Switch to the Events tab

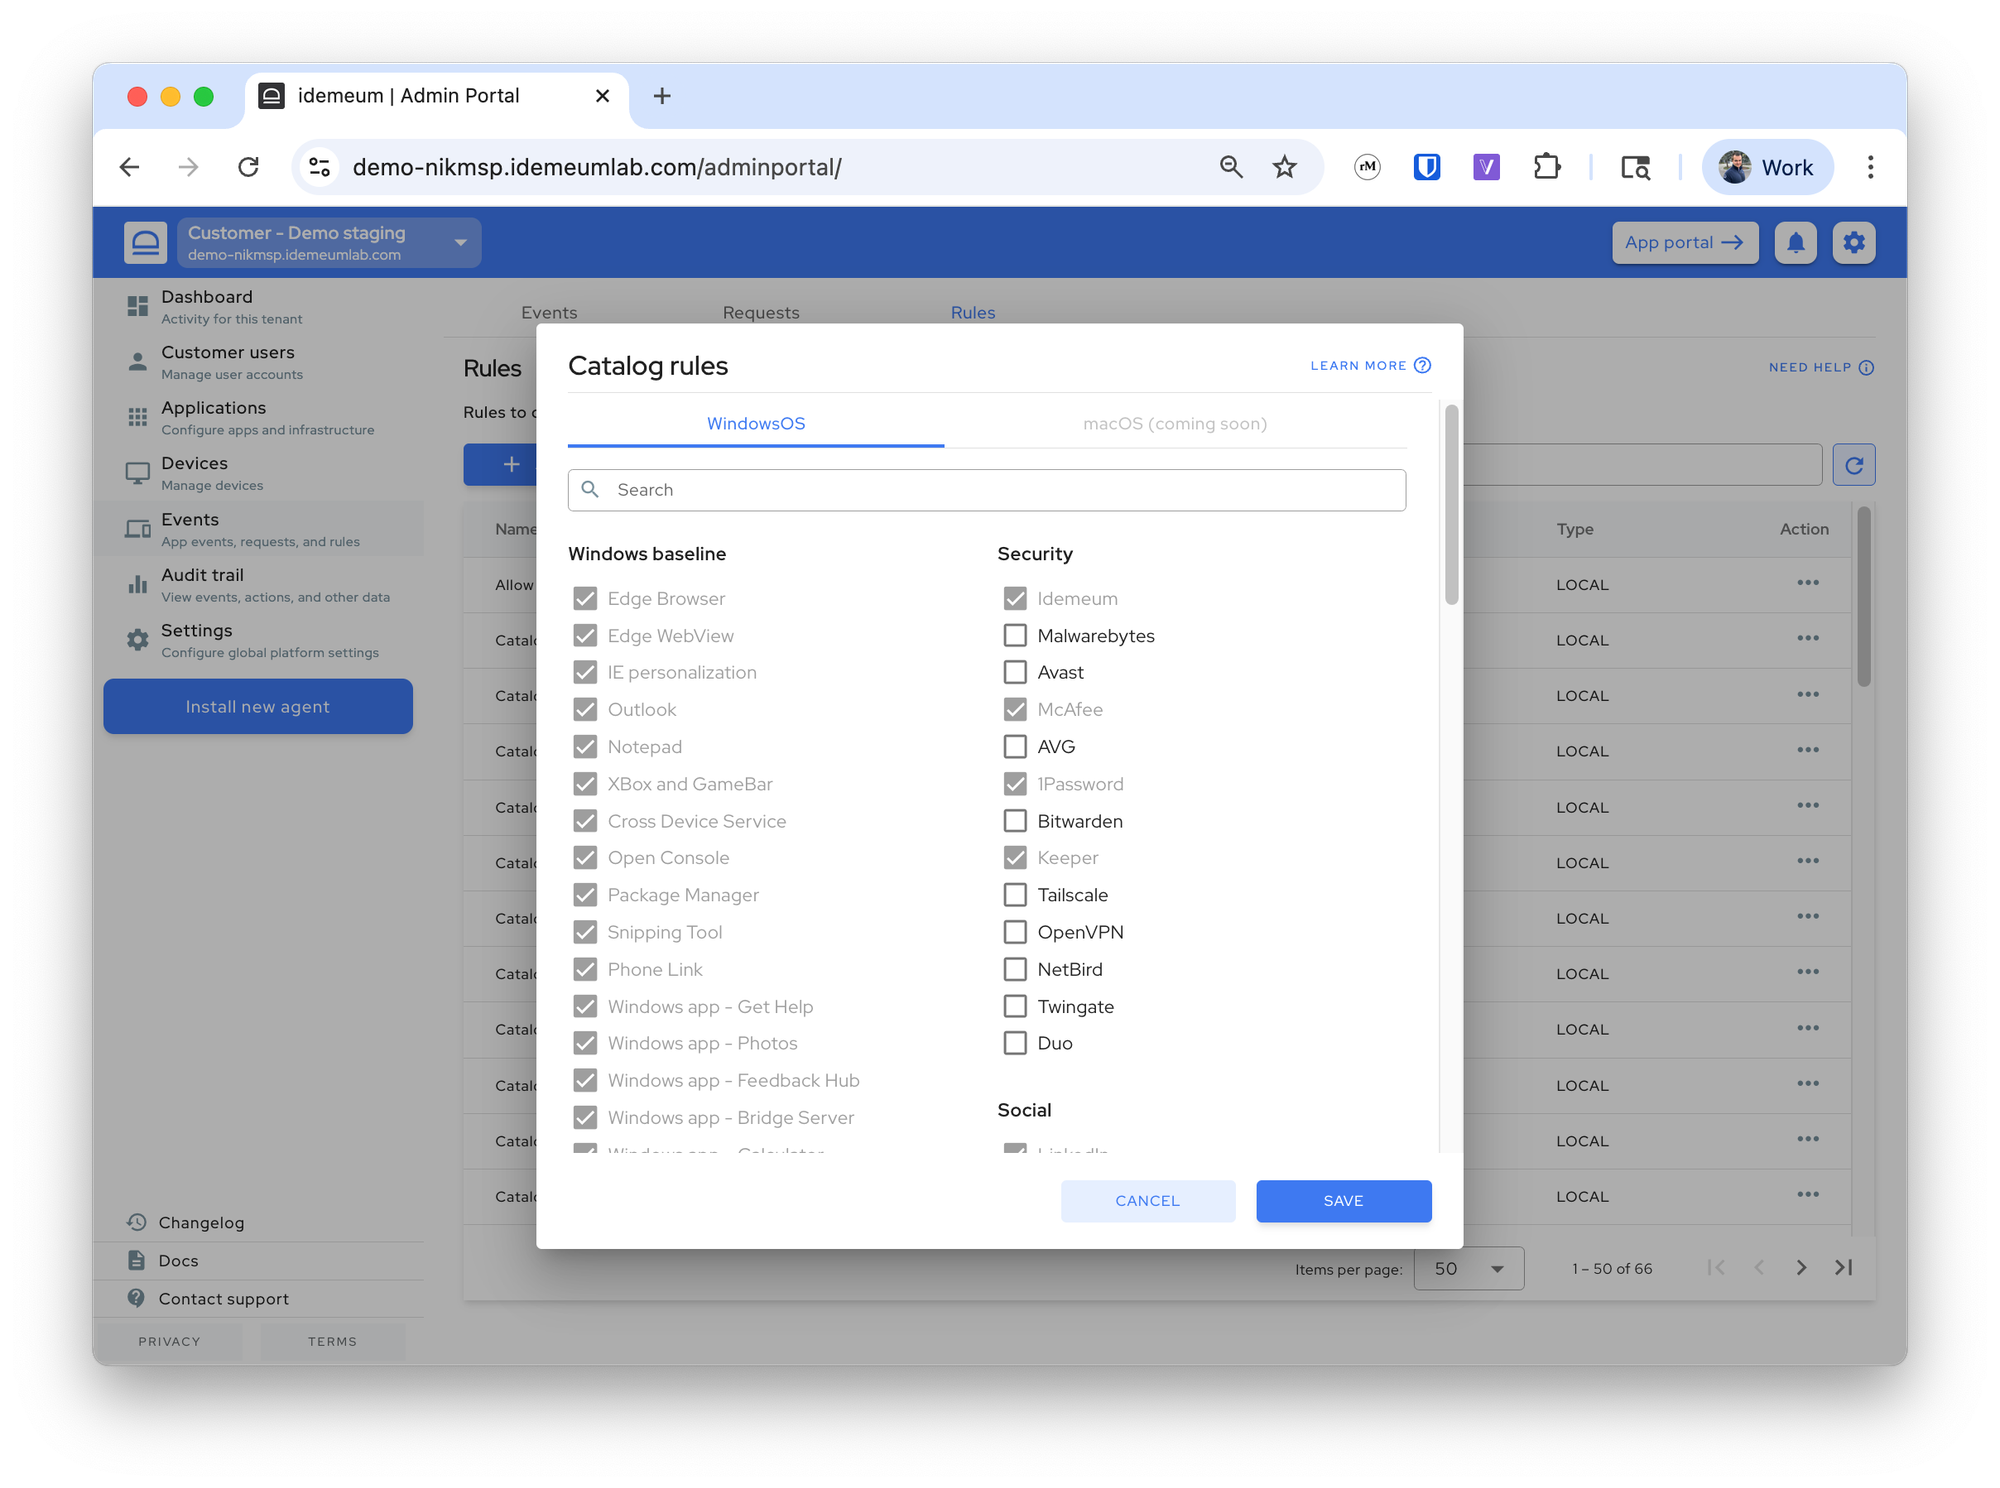coord(549,313)
